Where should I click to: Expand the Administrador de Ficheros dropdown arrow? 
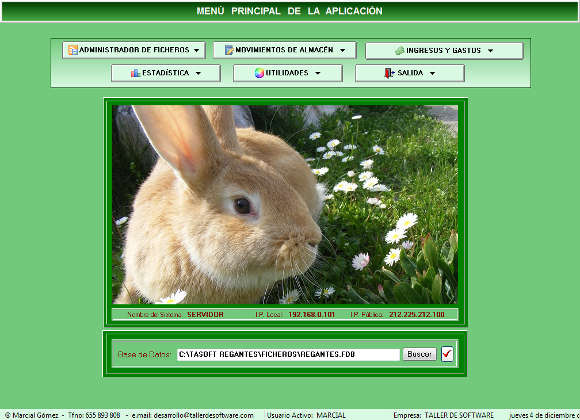196,50
